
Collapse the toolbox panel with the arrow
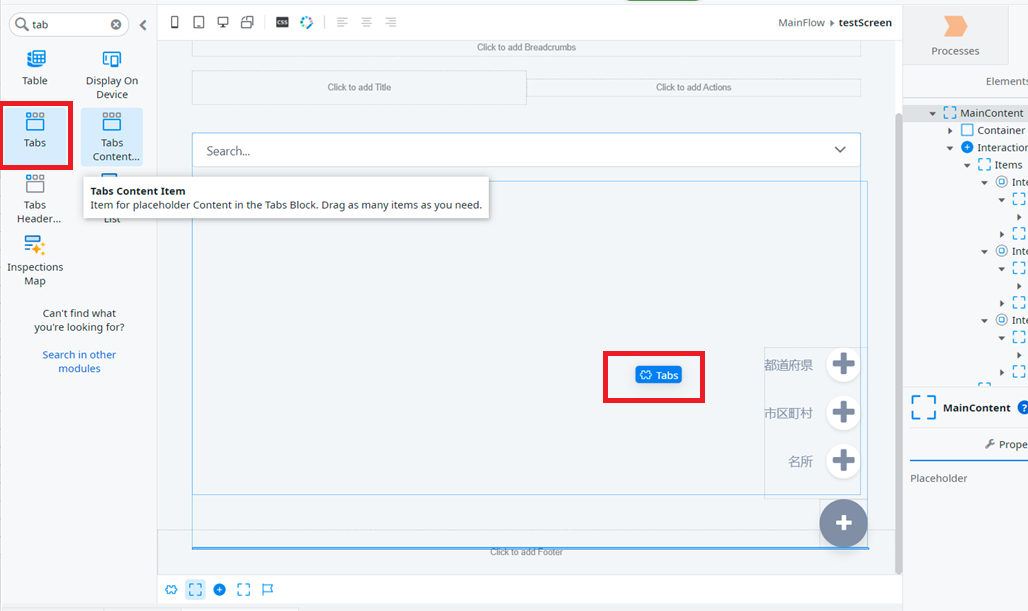(x=143, y=24)
